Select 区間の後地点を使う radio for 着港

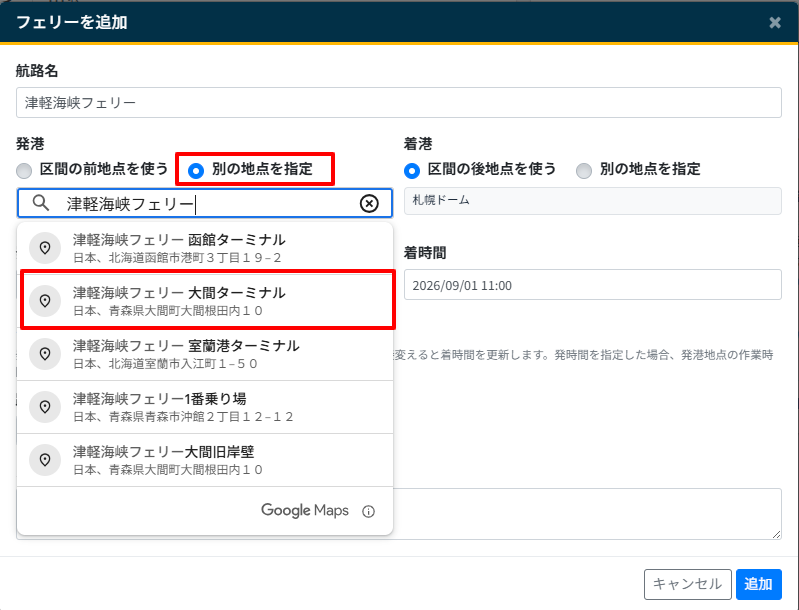point(412,170)
